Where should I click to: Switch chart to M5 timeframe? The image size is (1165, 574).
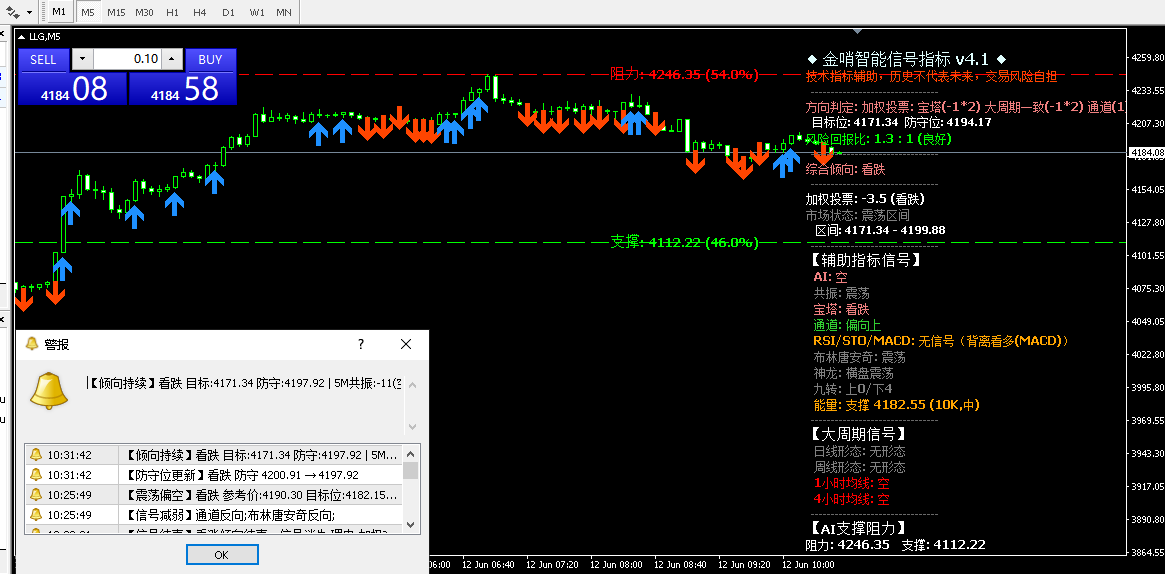tap(88, 13)
